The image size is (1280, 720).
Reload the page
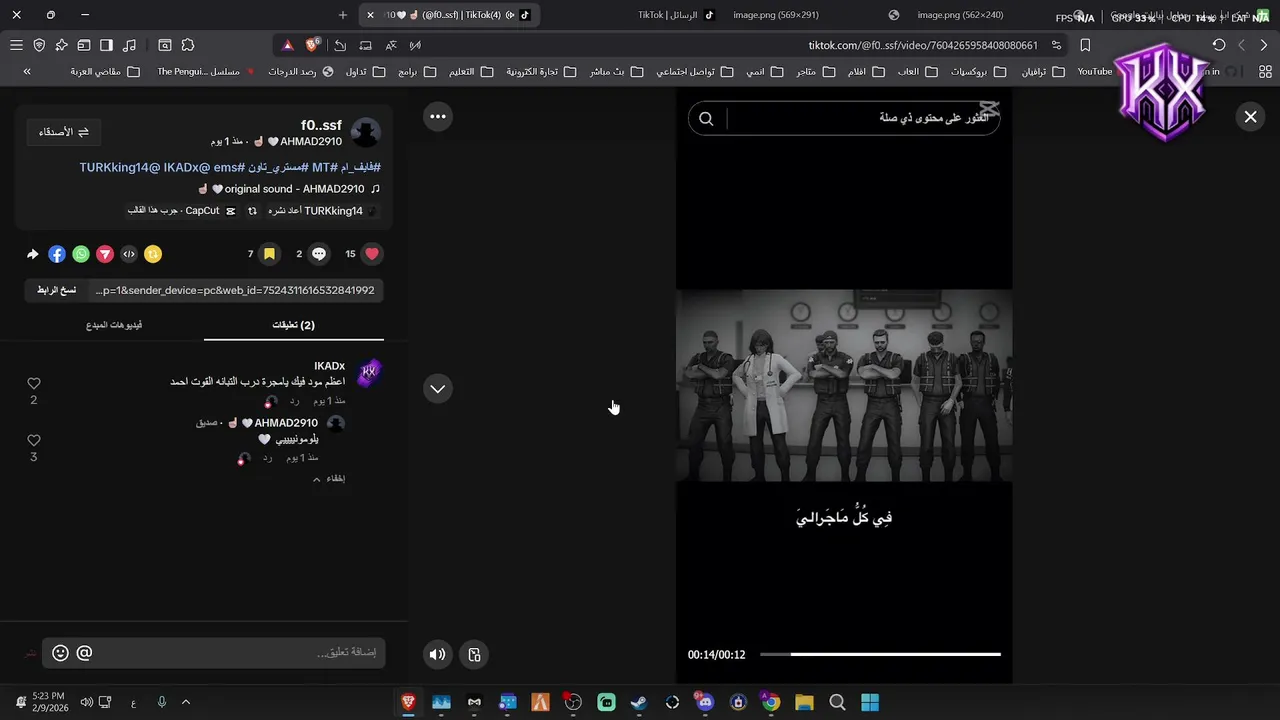coord(1219,45)
